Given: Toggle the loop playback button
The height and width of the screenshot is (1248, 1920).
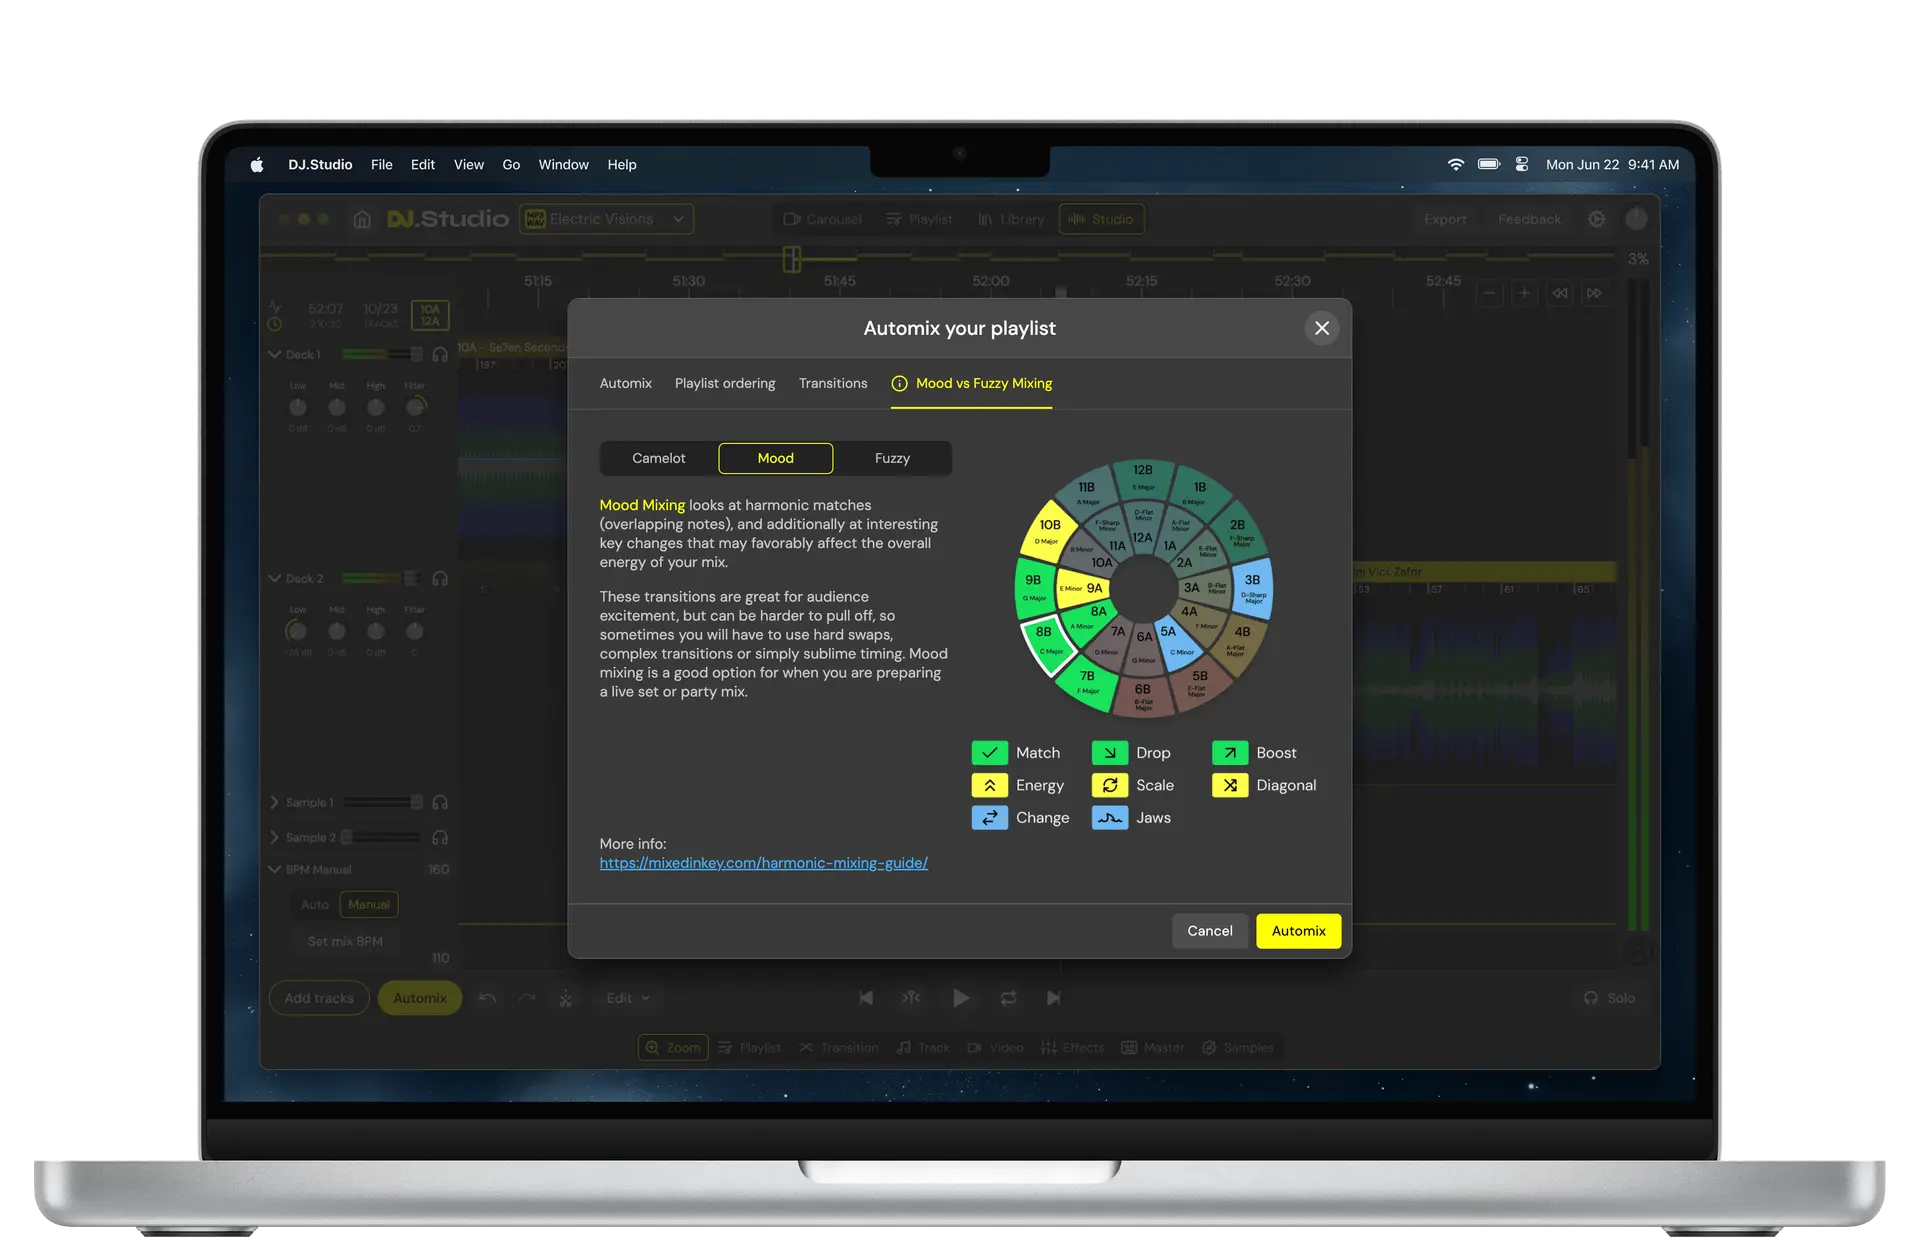Looking at the screenshot, I should [x=1008, y=998].
